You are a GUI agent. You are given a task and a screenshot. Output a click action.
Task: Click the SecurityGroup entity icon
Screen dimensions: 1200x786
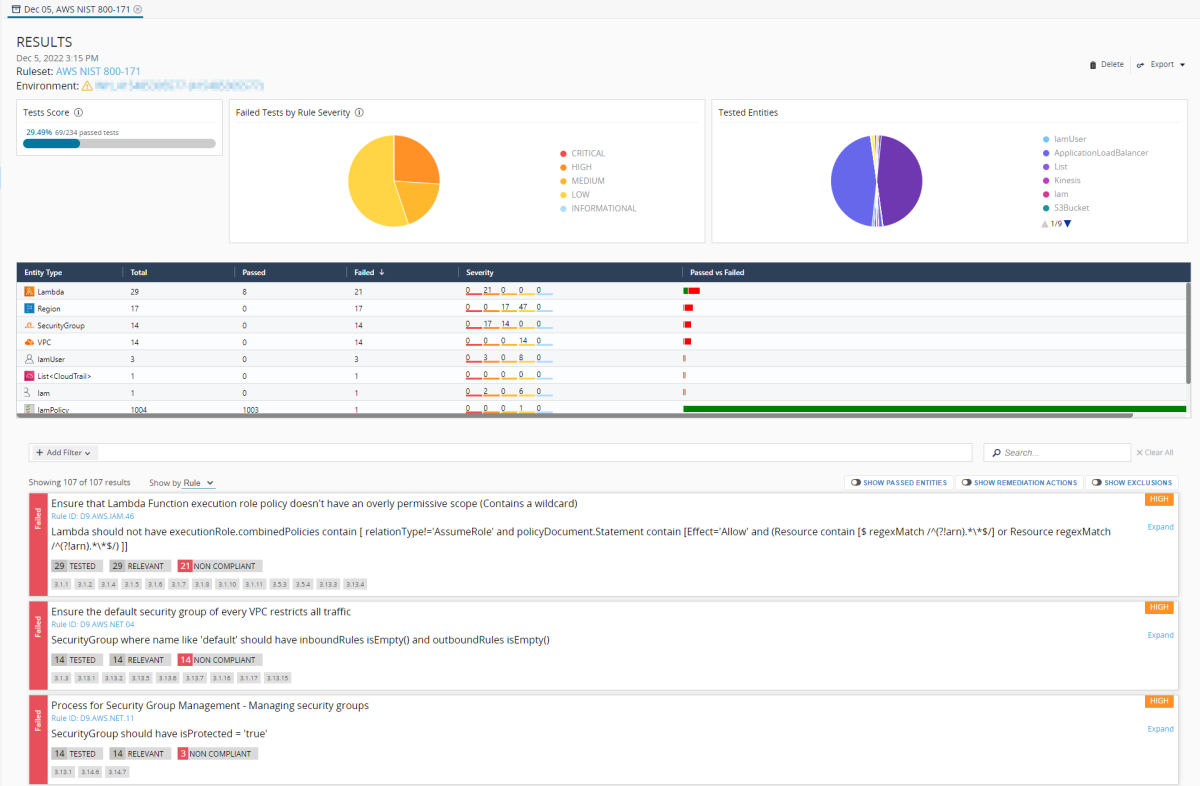point(29,325)
